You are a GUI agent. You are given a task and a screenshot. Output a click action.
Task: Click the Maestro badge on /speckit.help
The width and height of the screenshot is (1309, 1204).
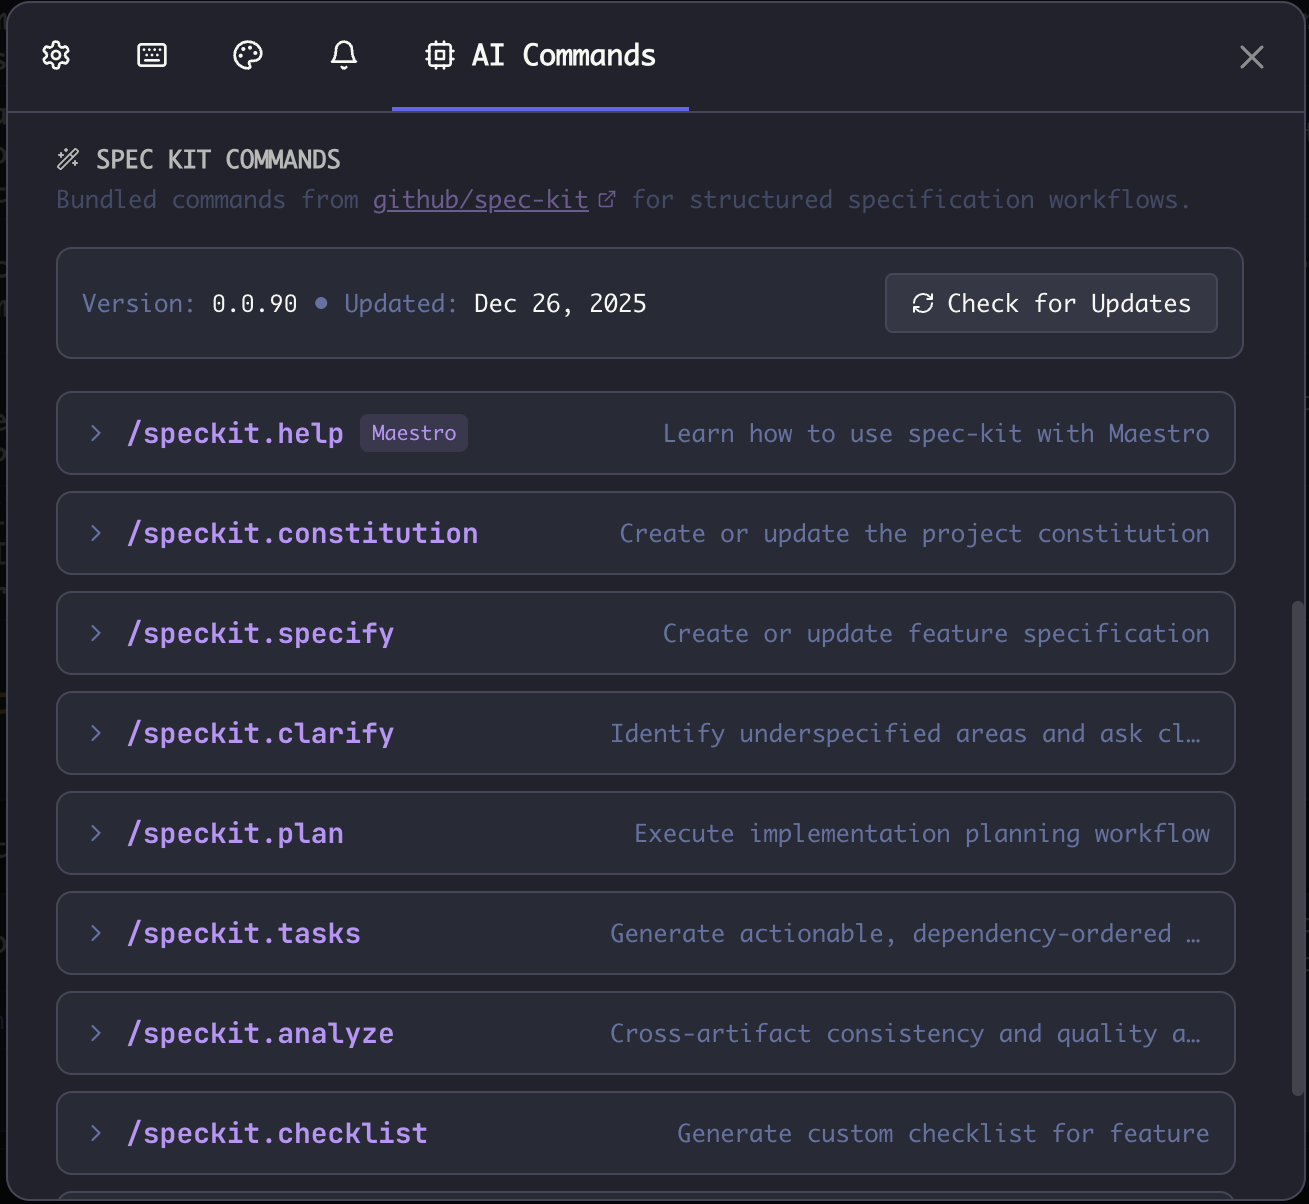pyautogui.click(x=413, y=432)
